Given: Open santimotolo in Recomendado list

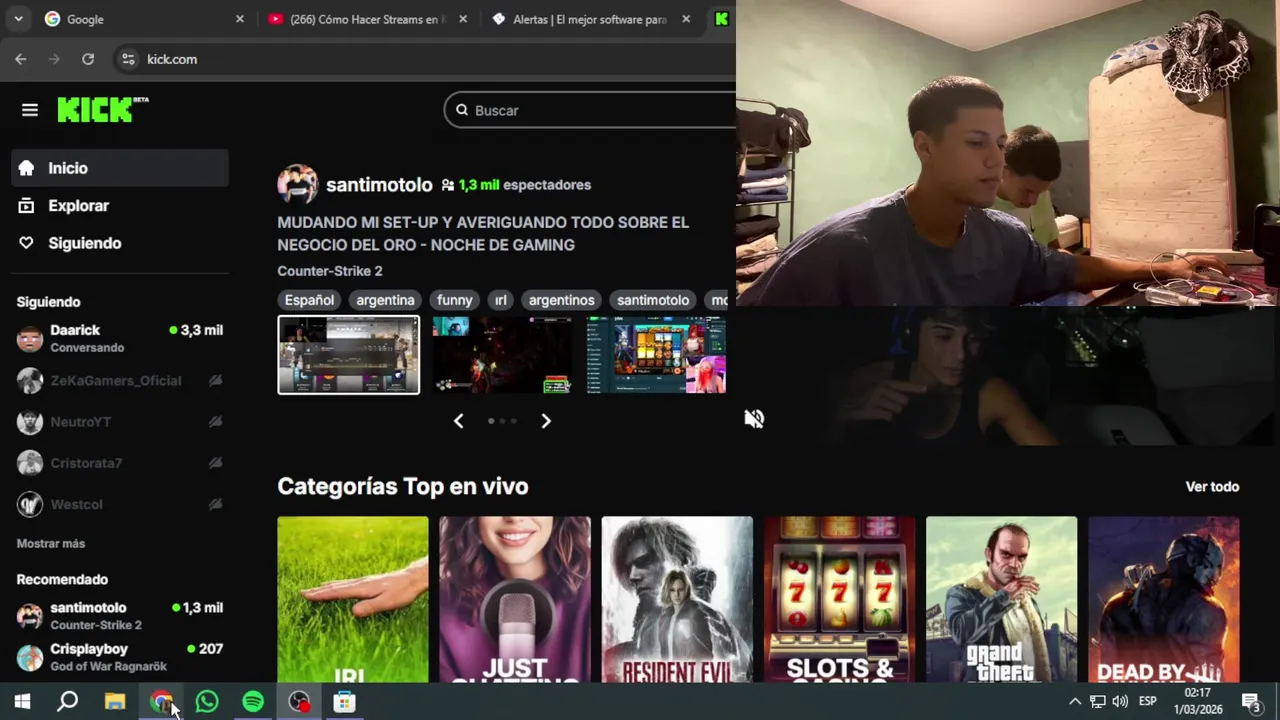Looking at the screenshot, I should pyautogui.click(x=120, y=616).
